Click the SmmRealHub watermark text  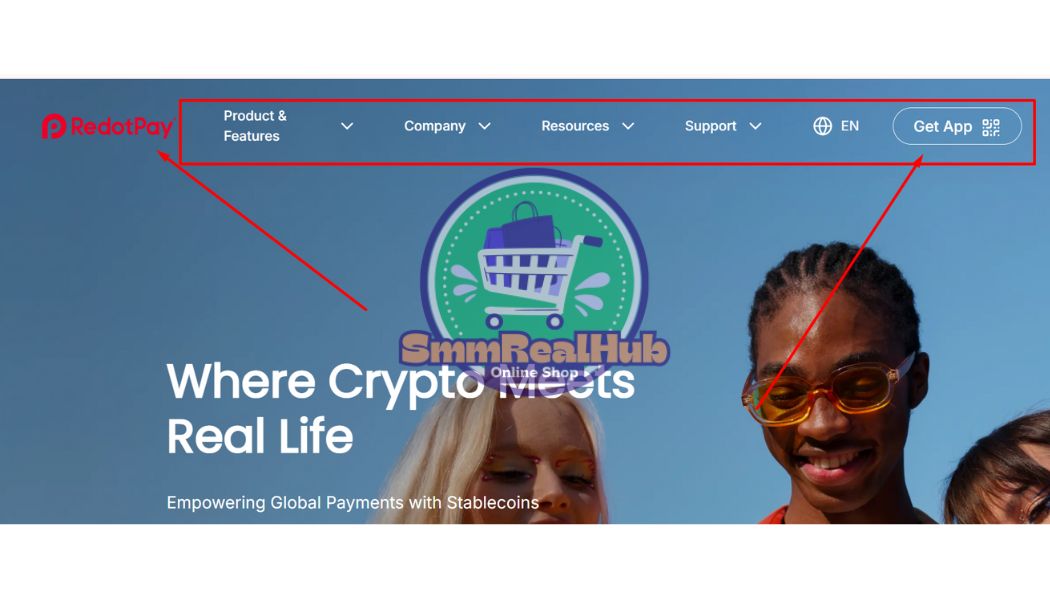pos(534,349)
